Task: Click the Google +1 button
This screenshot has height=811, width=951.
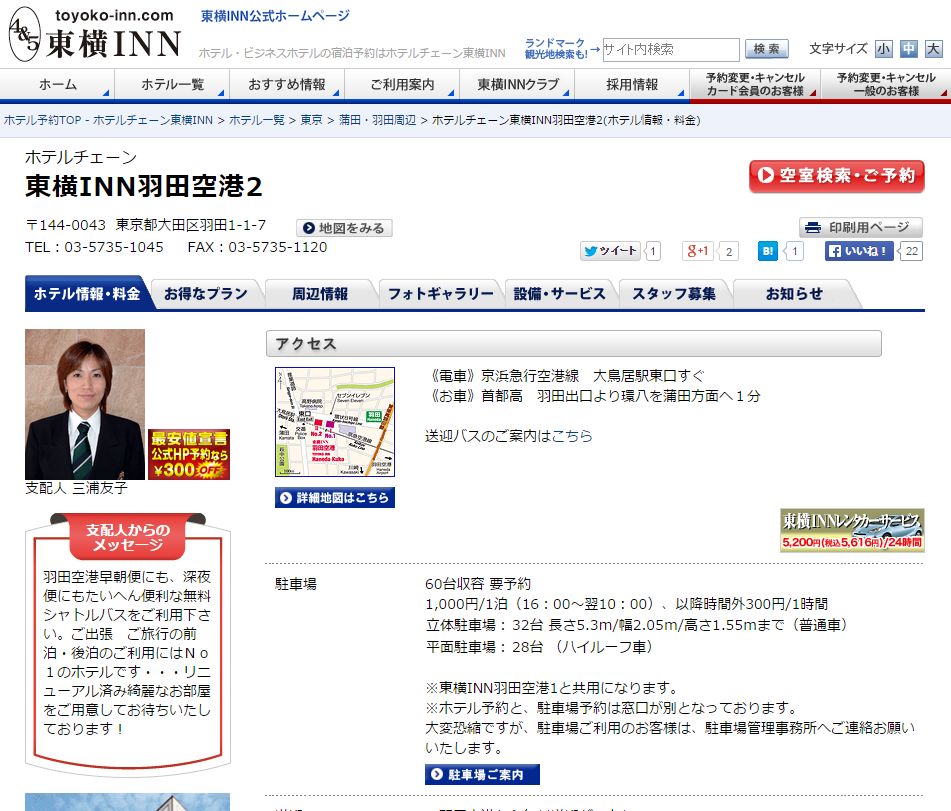Action: [698, 251]
